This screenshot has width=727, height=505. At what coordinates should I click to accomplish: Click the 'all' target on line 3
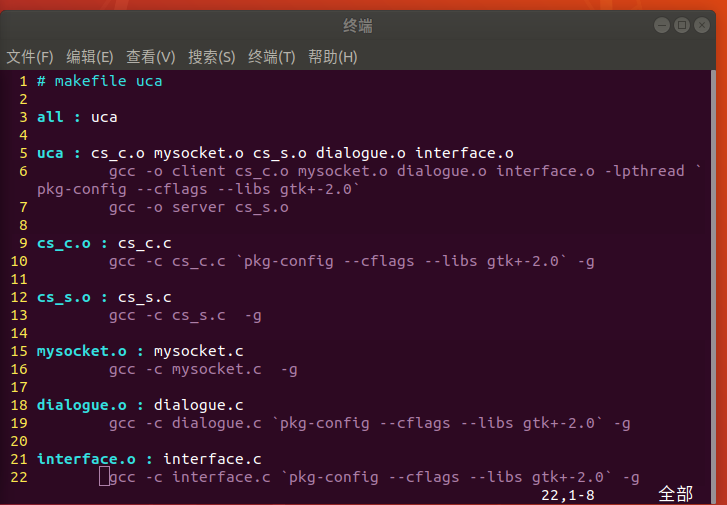click(50, 117)
